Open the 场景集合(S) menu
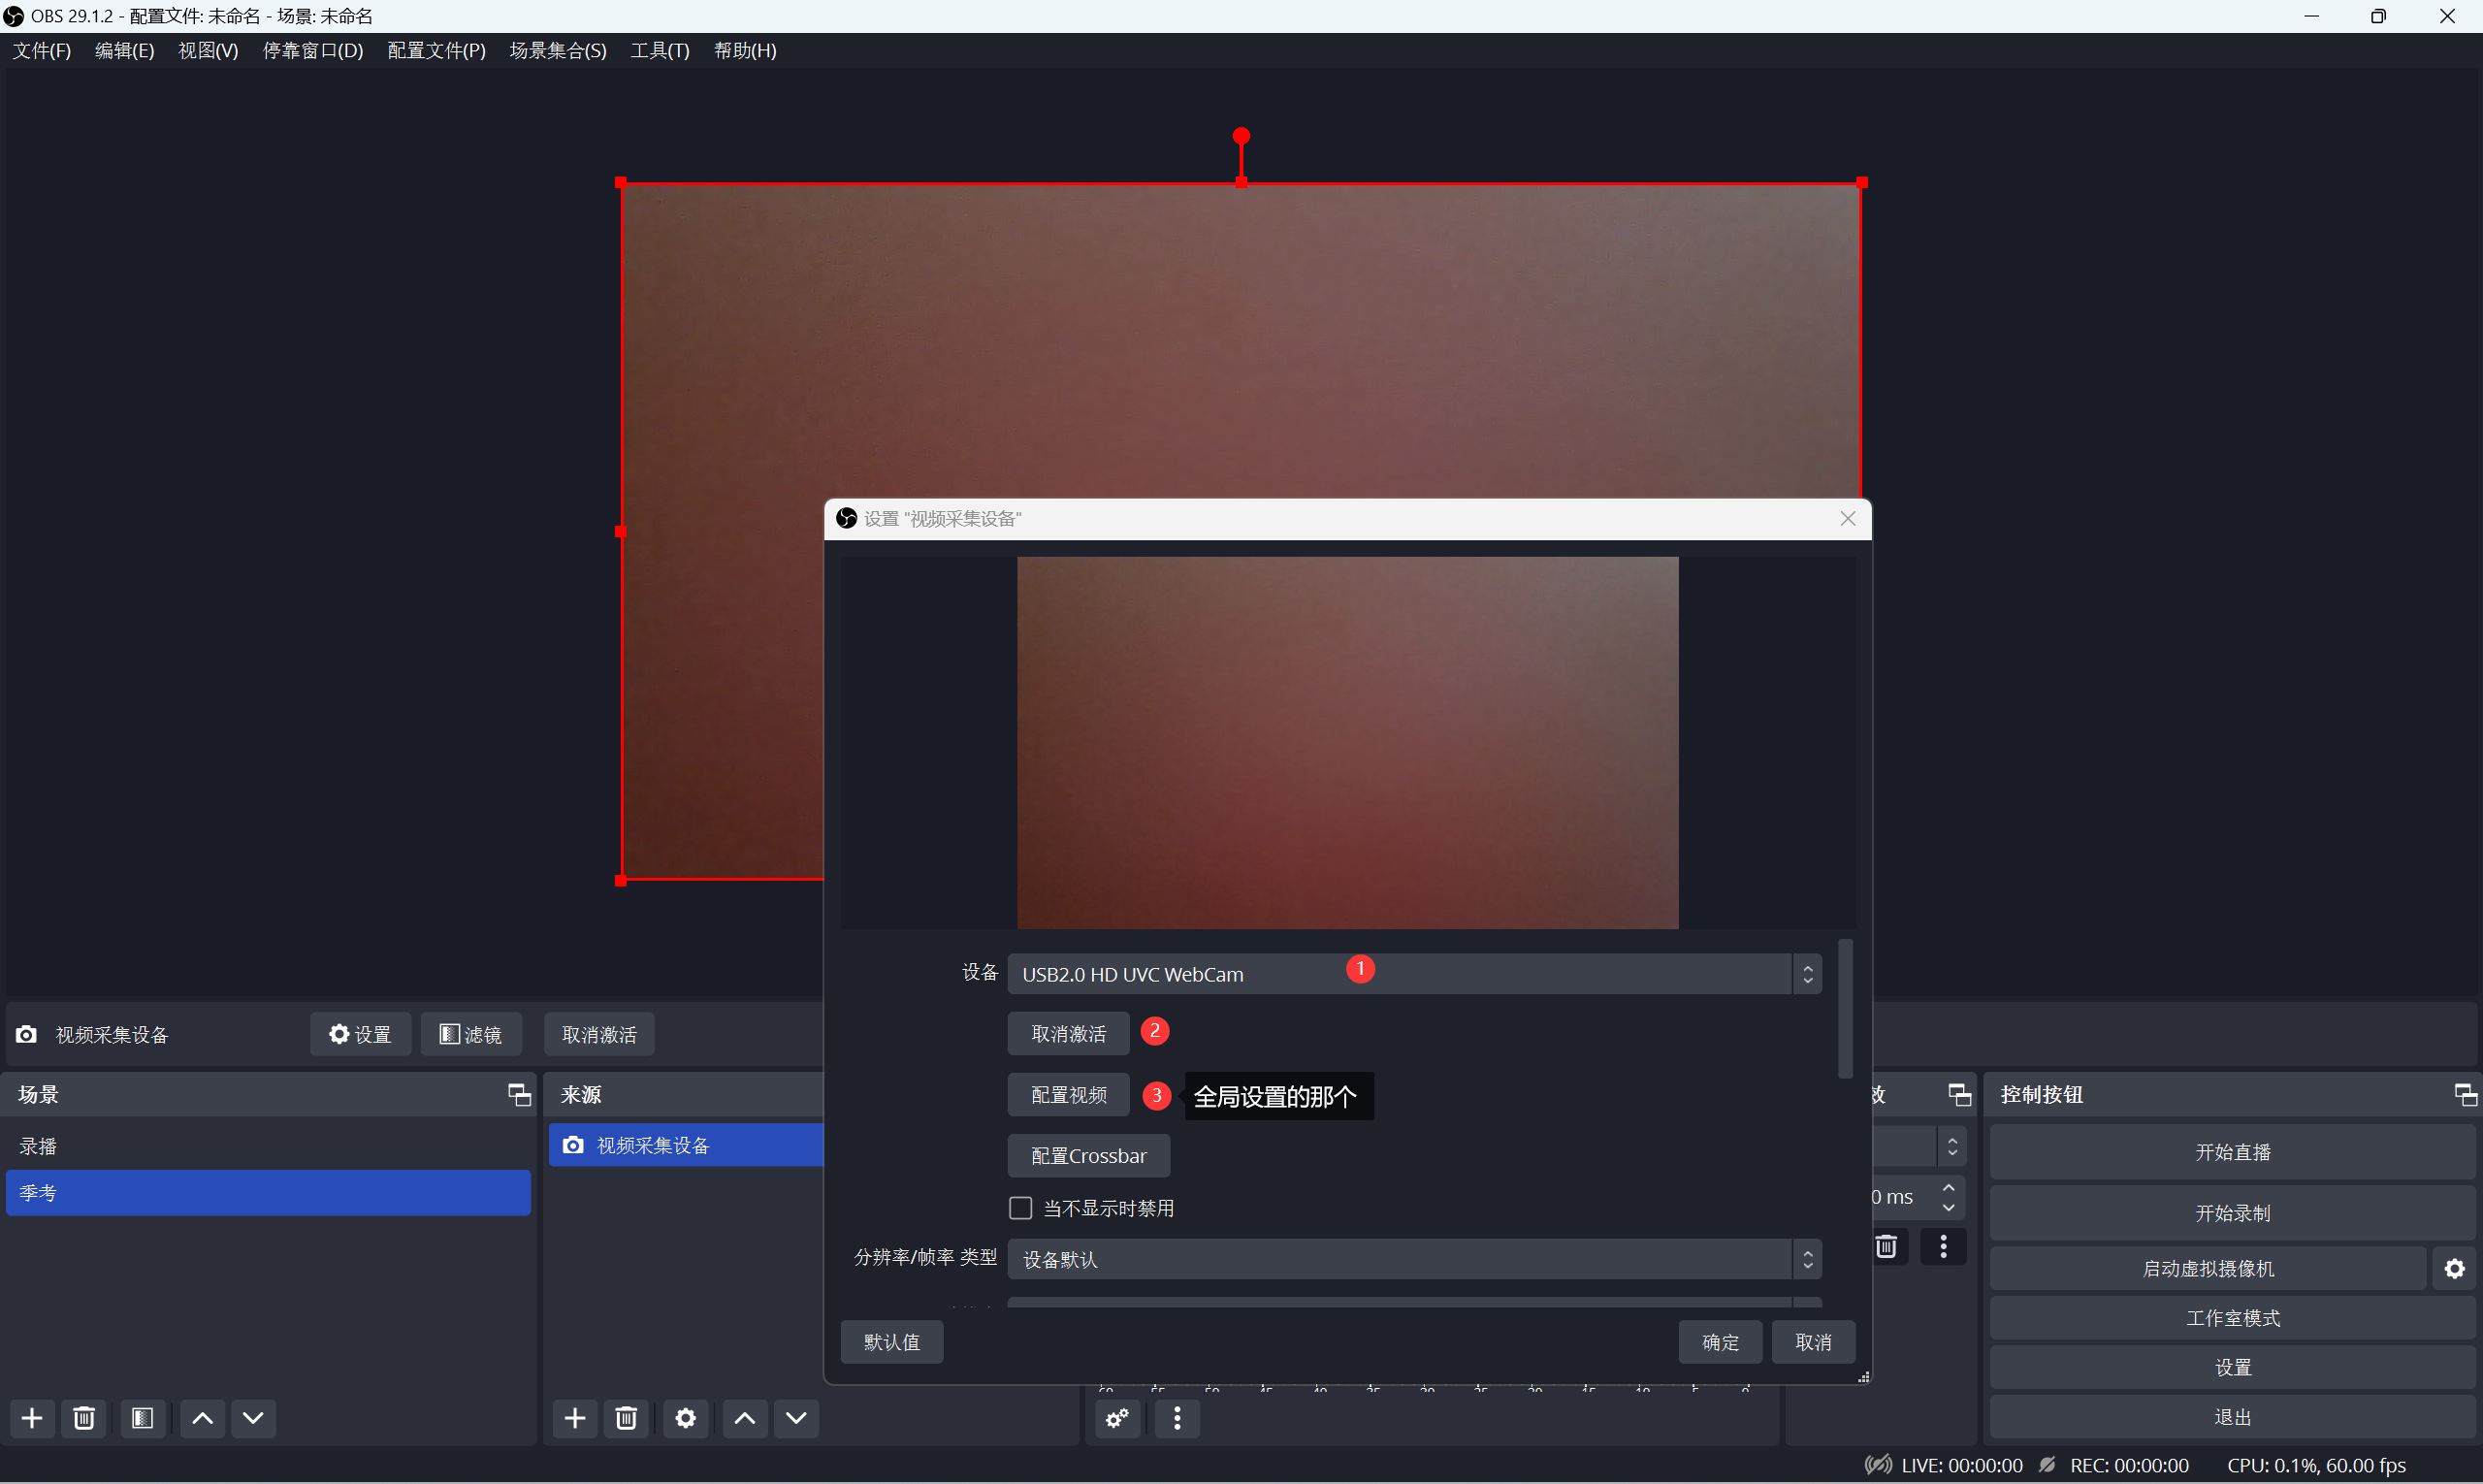Image resolution: width=2483 pixels, height=1484 pixels. [557, 50]
